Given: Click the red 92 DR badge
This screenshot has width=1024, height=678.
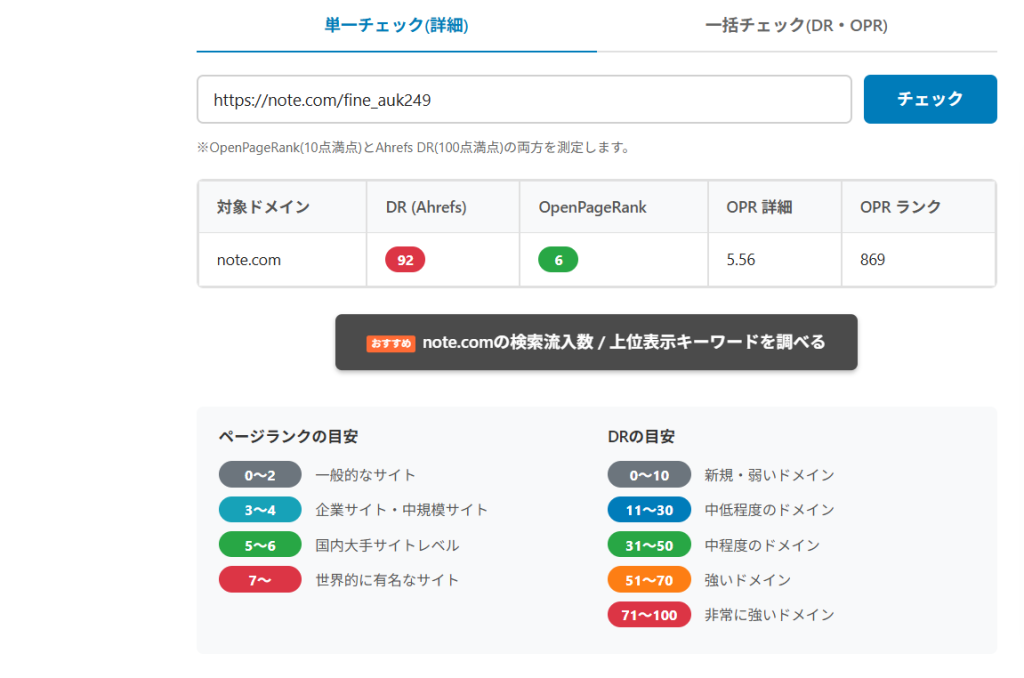Looking at the screenshot, I should tap(405, 260).
